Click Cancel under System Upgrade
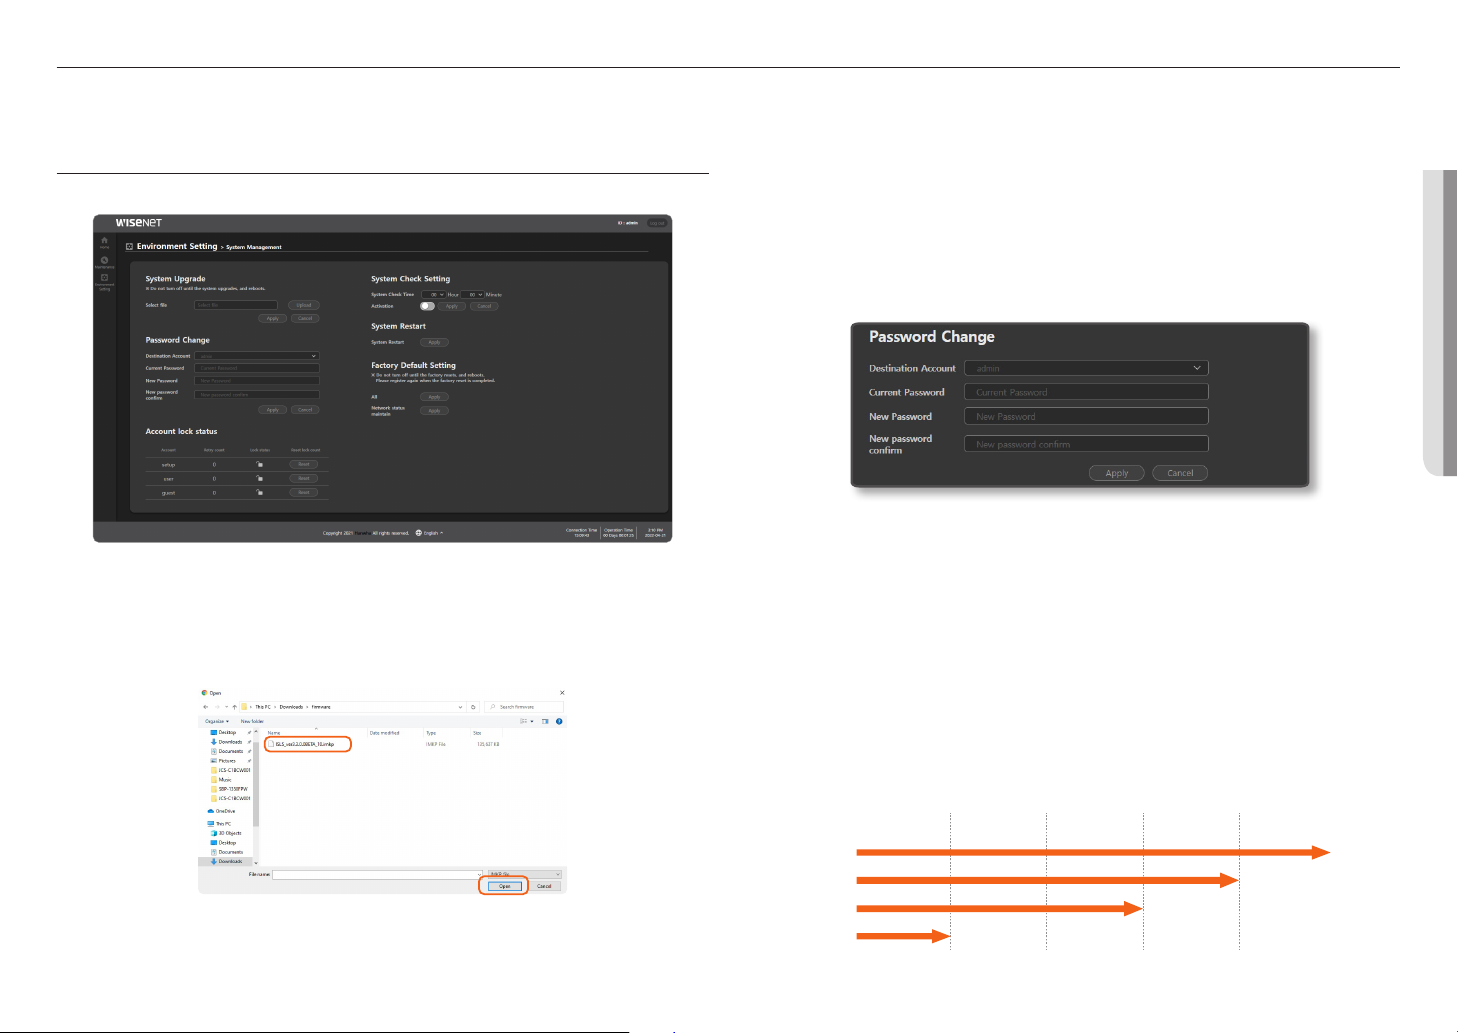The height and width of the screenshot is (1033, 1458). (305, 318)
